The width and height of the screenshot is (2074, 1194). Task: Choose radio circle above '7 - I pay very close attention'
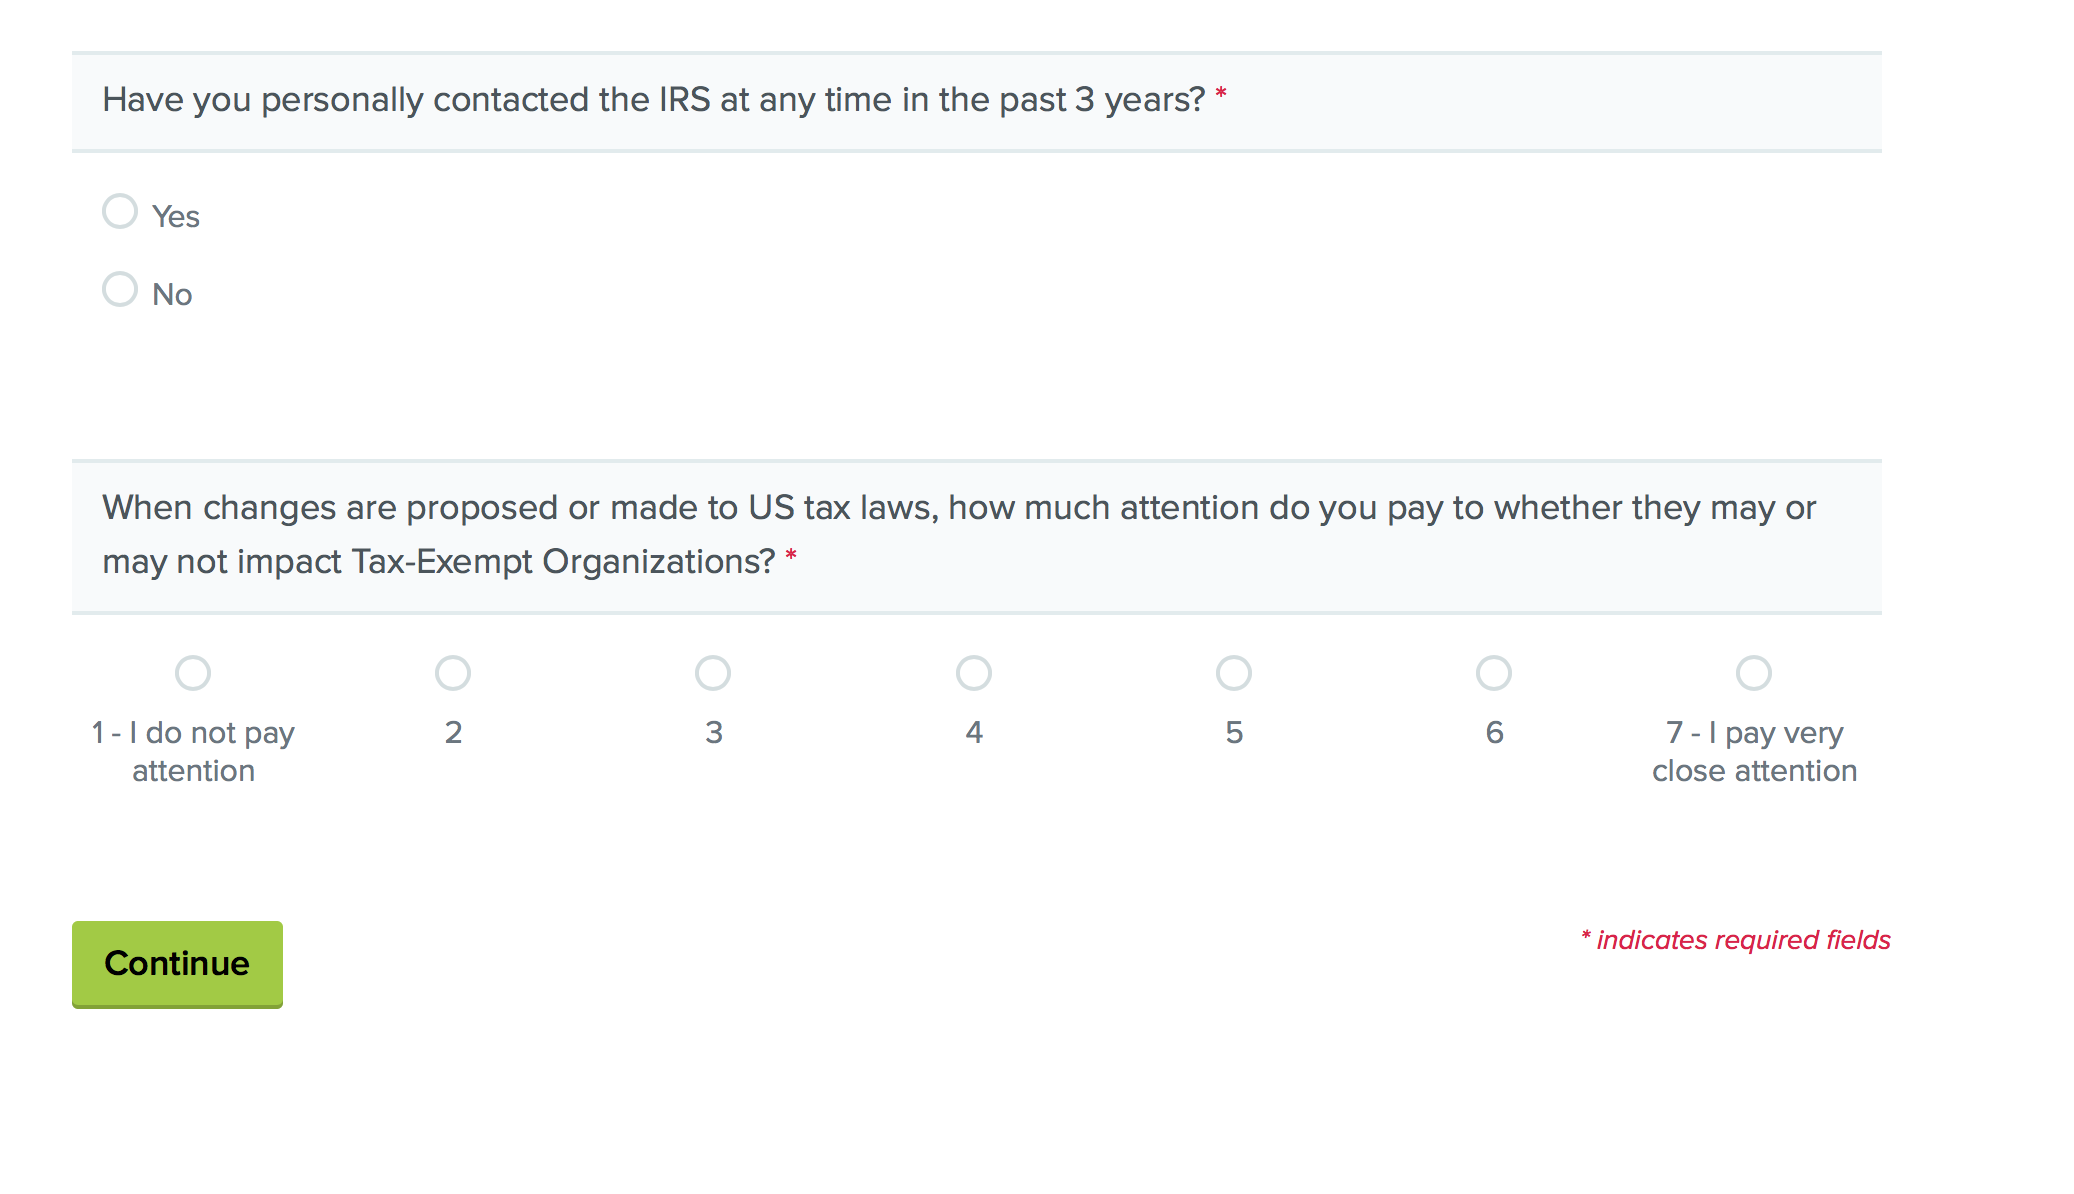1754,673
